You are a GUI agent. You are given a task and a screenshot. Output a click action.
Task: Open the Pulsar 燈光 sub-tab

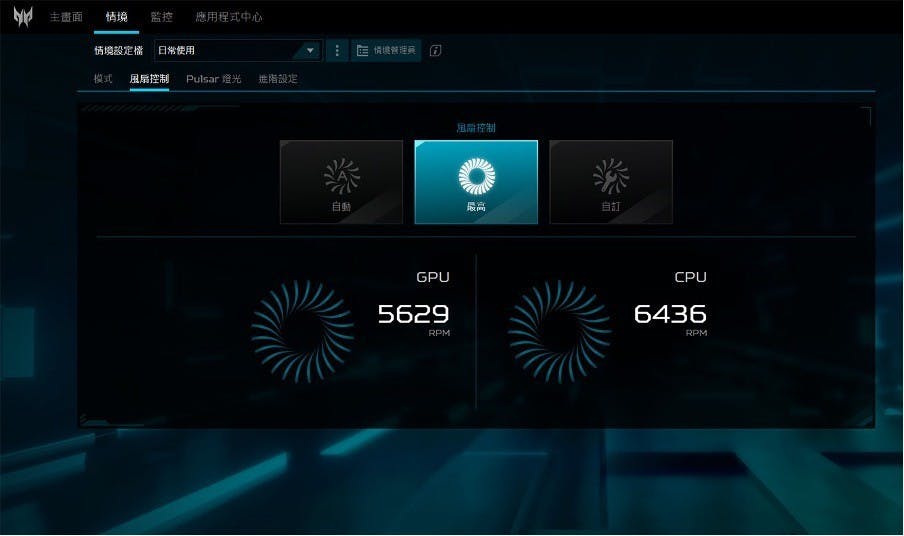213,79
